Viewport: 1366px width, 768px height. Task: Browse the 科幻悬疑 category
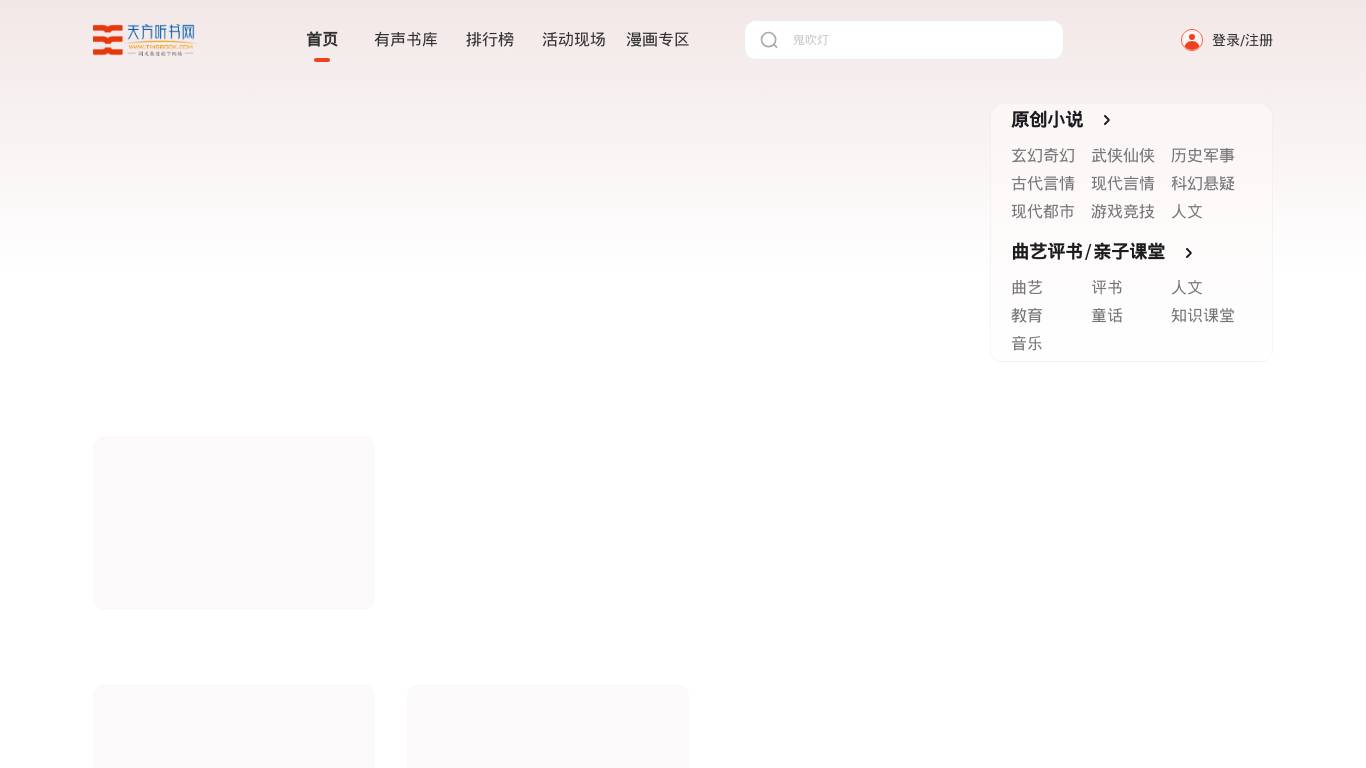[1203, 184]
